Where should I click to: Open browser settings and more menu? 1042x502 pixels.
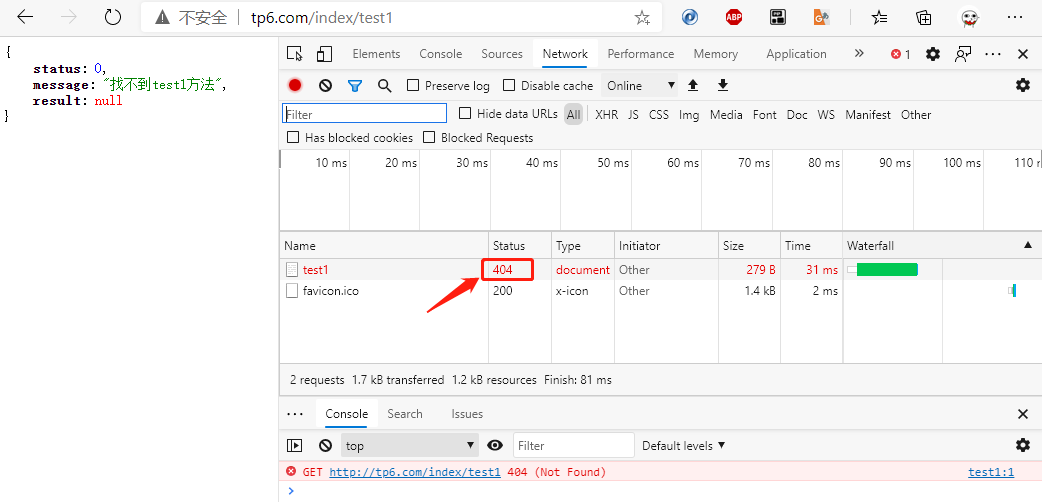point(1014,18)
